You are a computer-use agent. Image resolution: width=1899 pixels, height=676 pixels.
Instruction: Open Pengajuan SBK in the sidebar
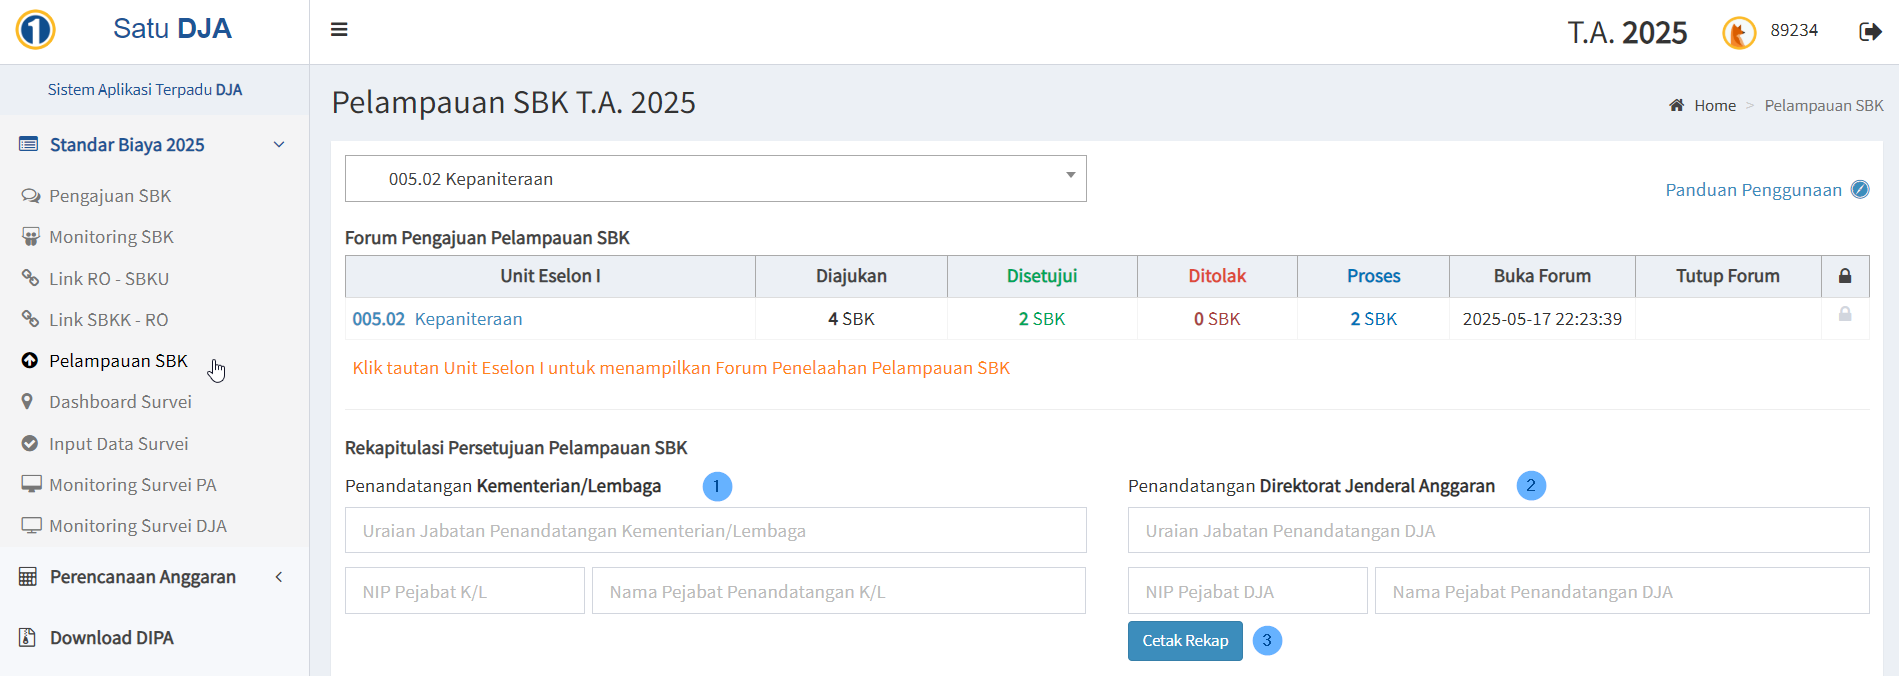(x=110, y=196)
